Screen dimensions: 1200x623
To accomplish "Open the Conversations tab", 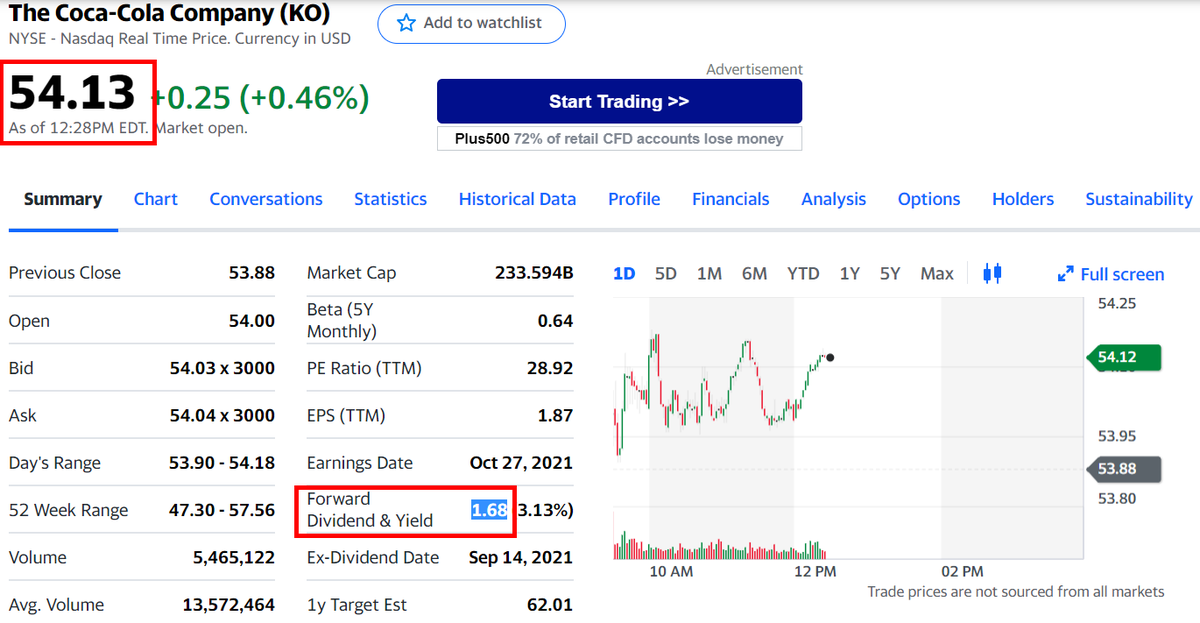I will click(266, 199).
